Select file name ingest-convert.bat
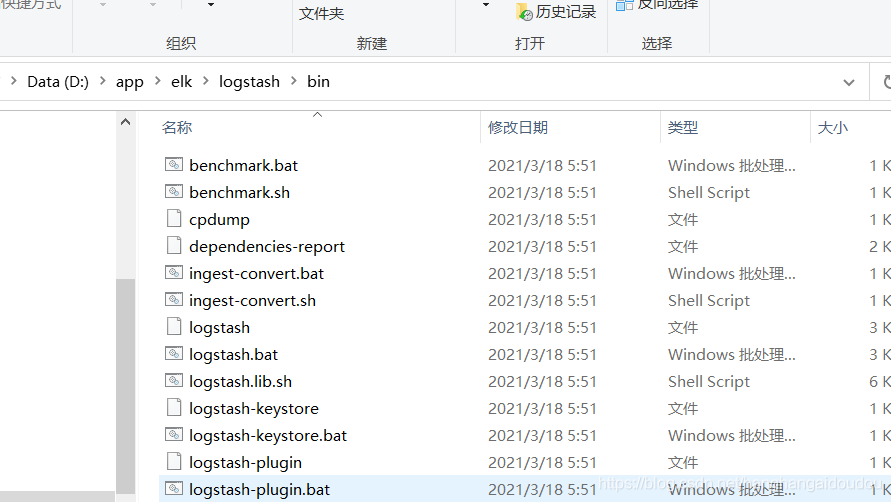This screenshot has height=502, width=891. [256, 273]
